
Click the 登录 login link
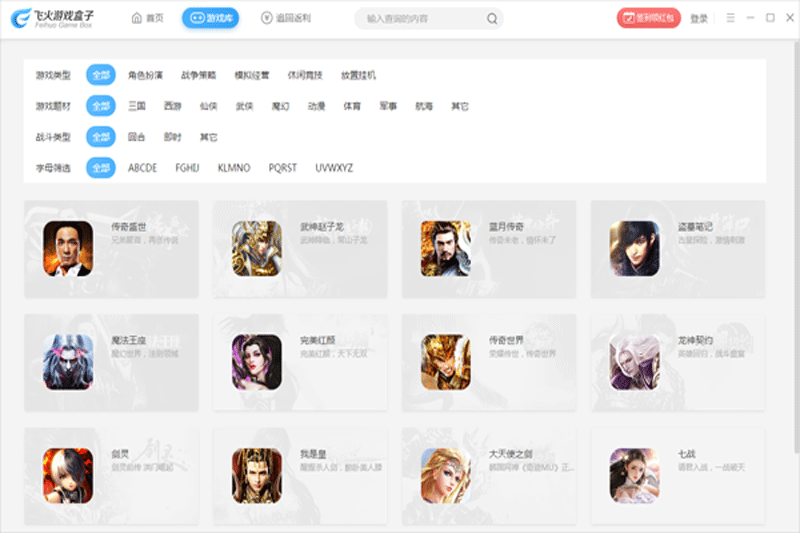(699, 19)
